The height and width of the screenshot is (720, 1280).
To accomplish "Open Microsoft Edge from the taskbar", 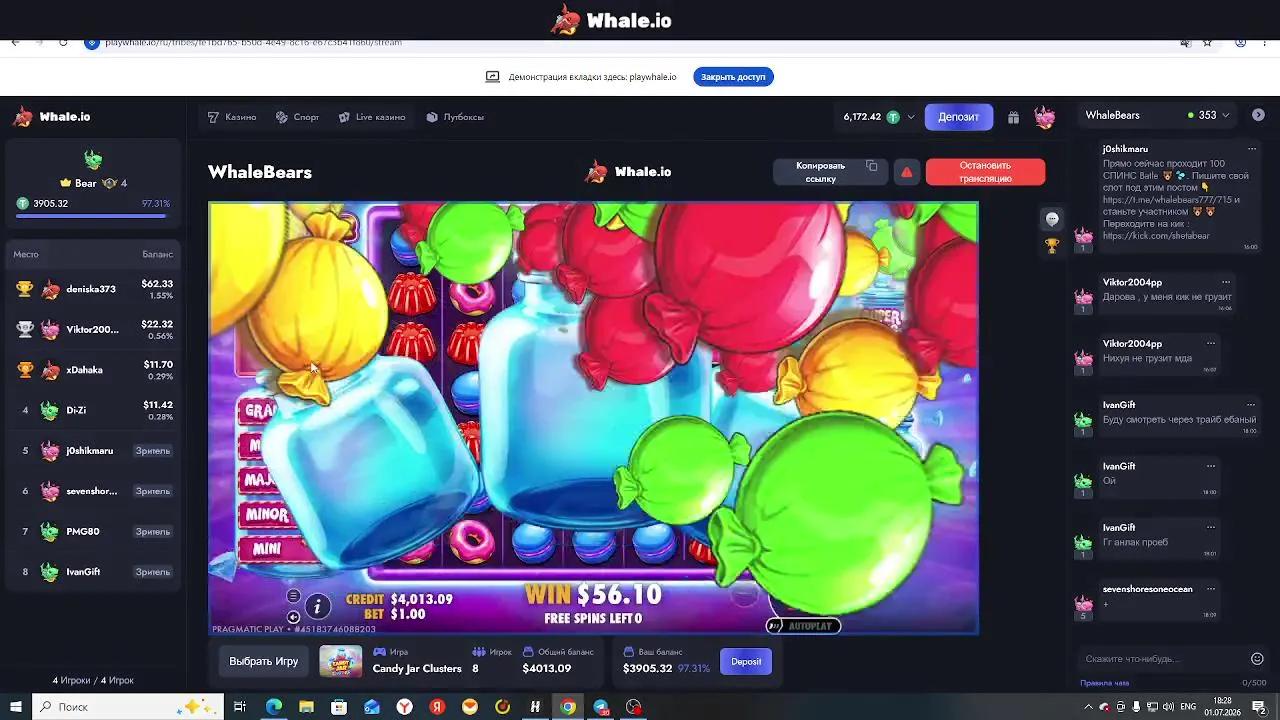I will click(x=273, y=707).
